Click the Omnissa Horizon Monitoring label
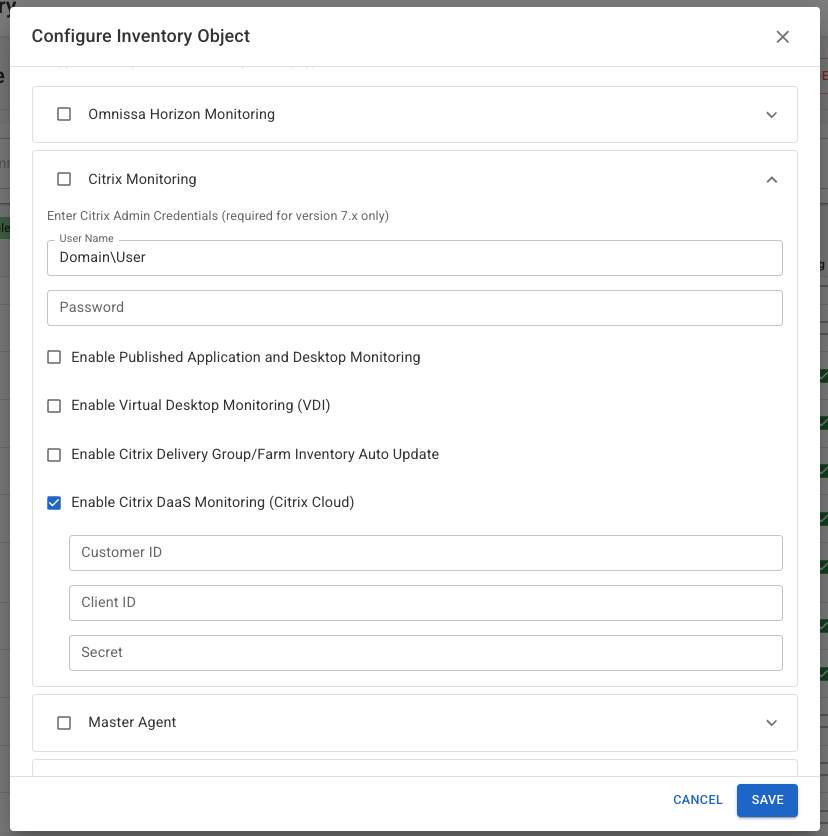Viewport: 828px width, 836px height. [x=181, y=114]
